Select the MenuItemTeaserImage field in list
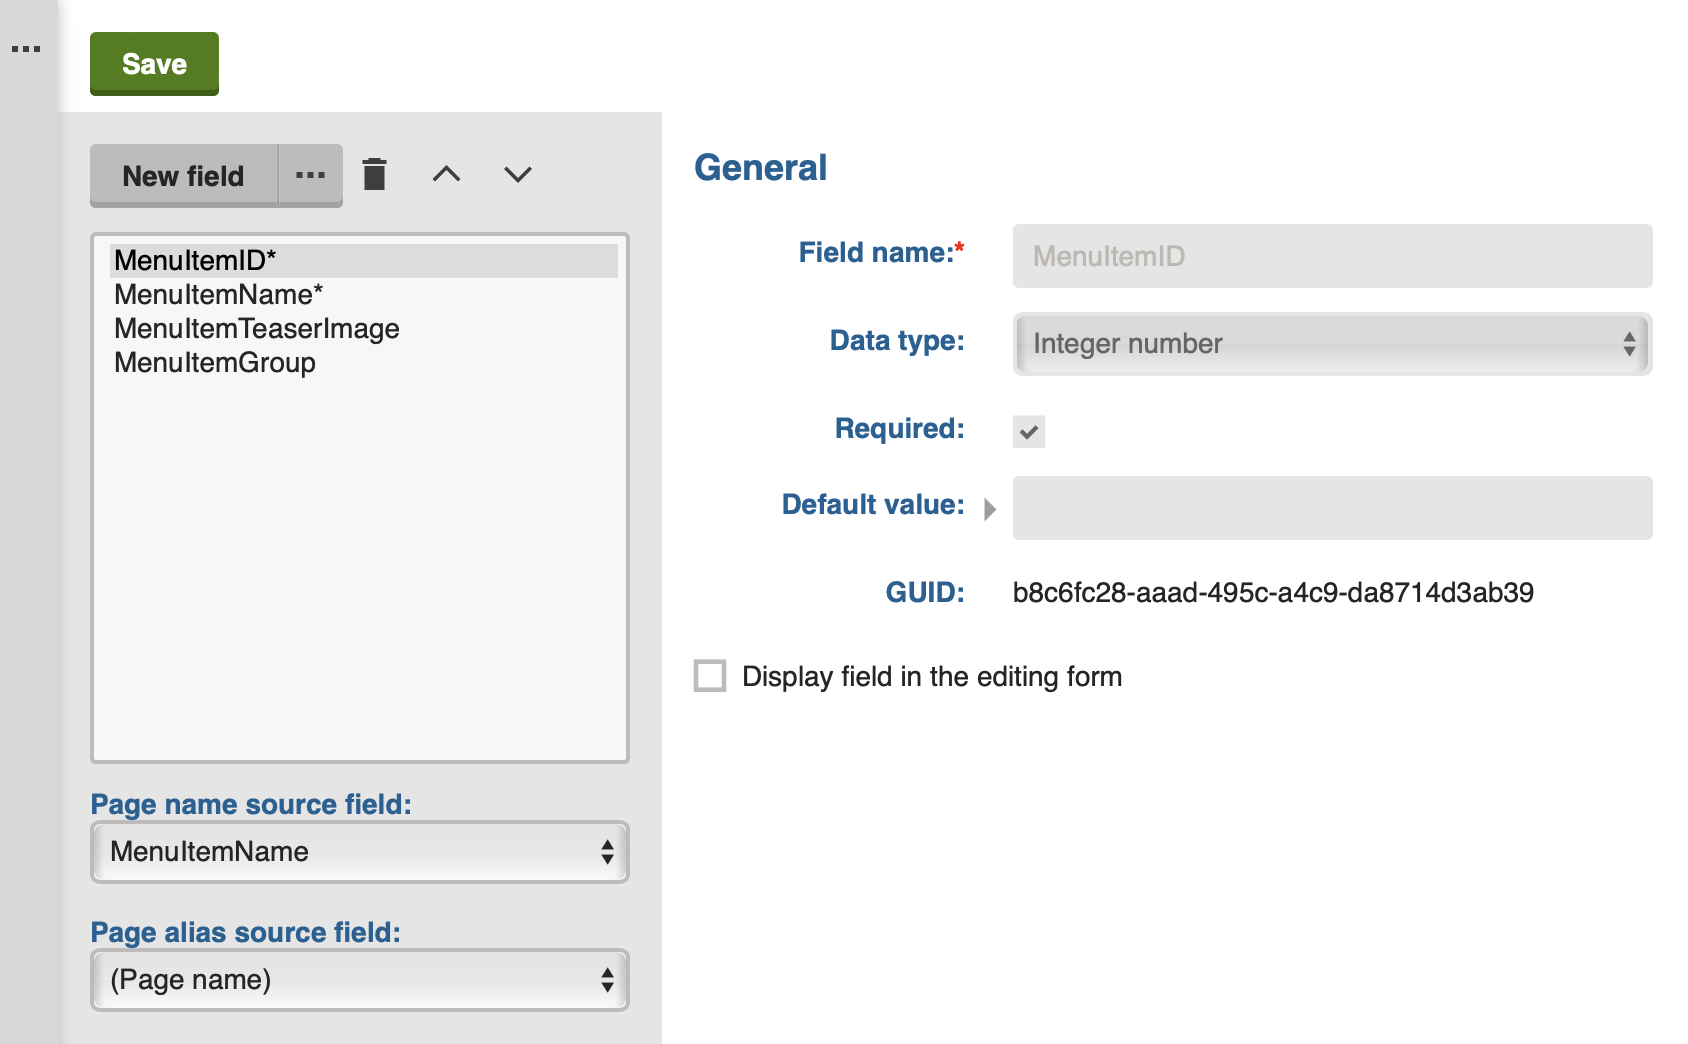Image resolution: width=1688 pixels, height=1044 pixels. [x=364, y=328]
